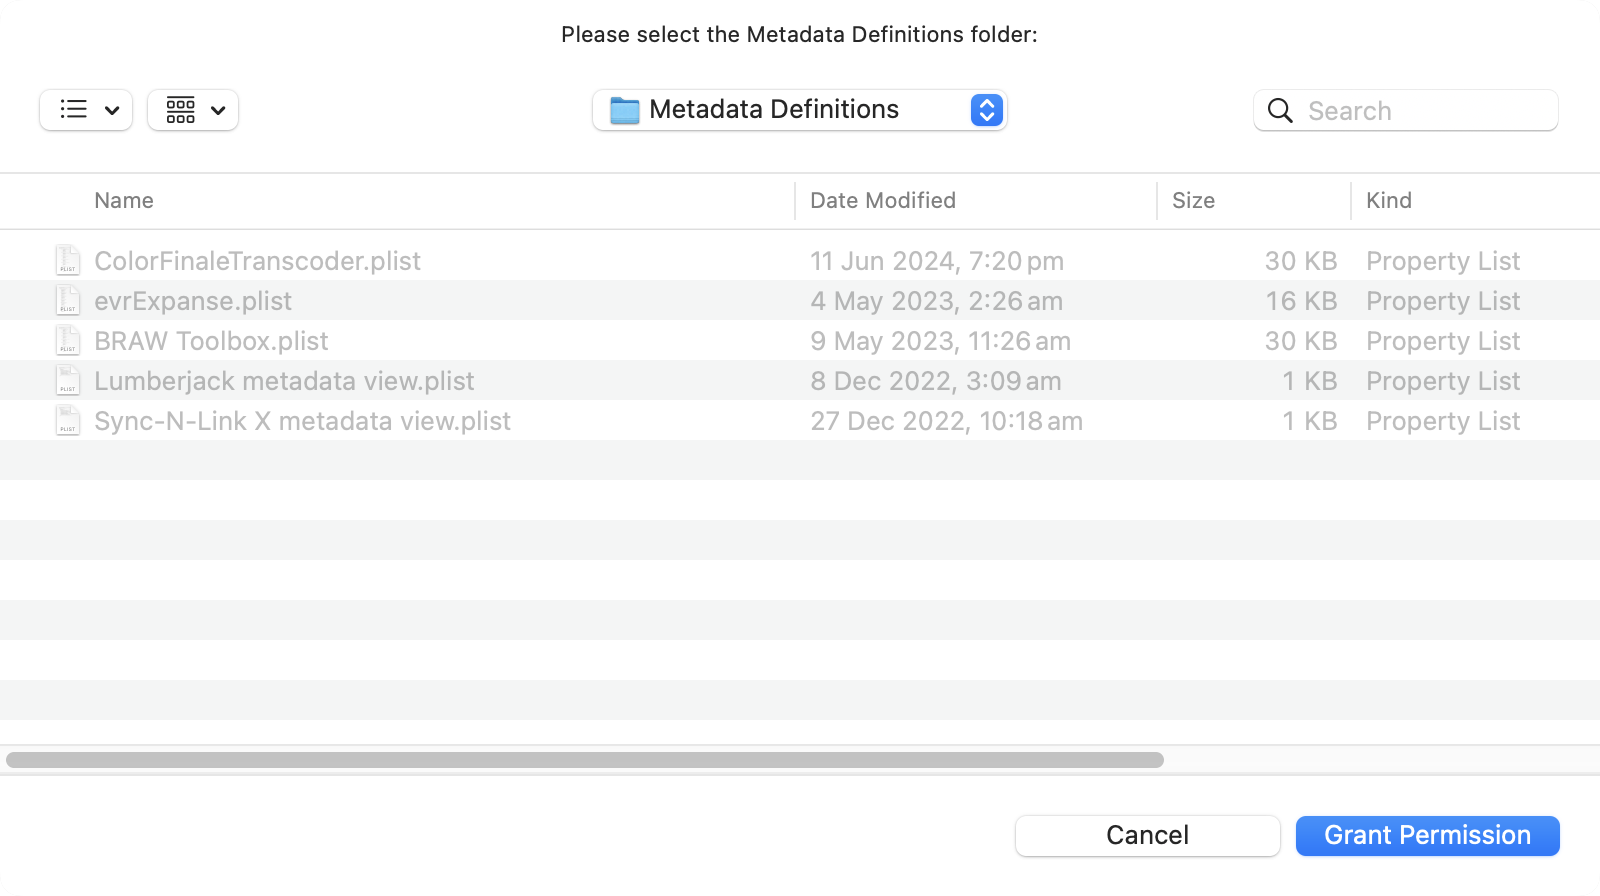
Task: Click the Lumberjack metadata view.plist file icon
Action: click(x=67, y=380)
